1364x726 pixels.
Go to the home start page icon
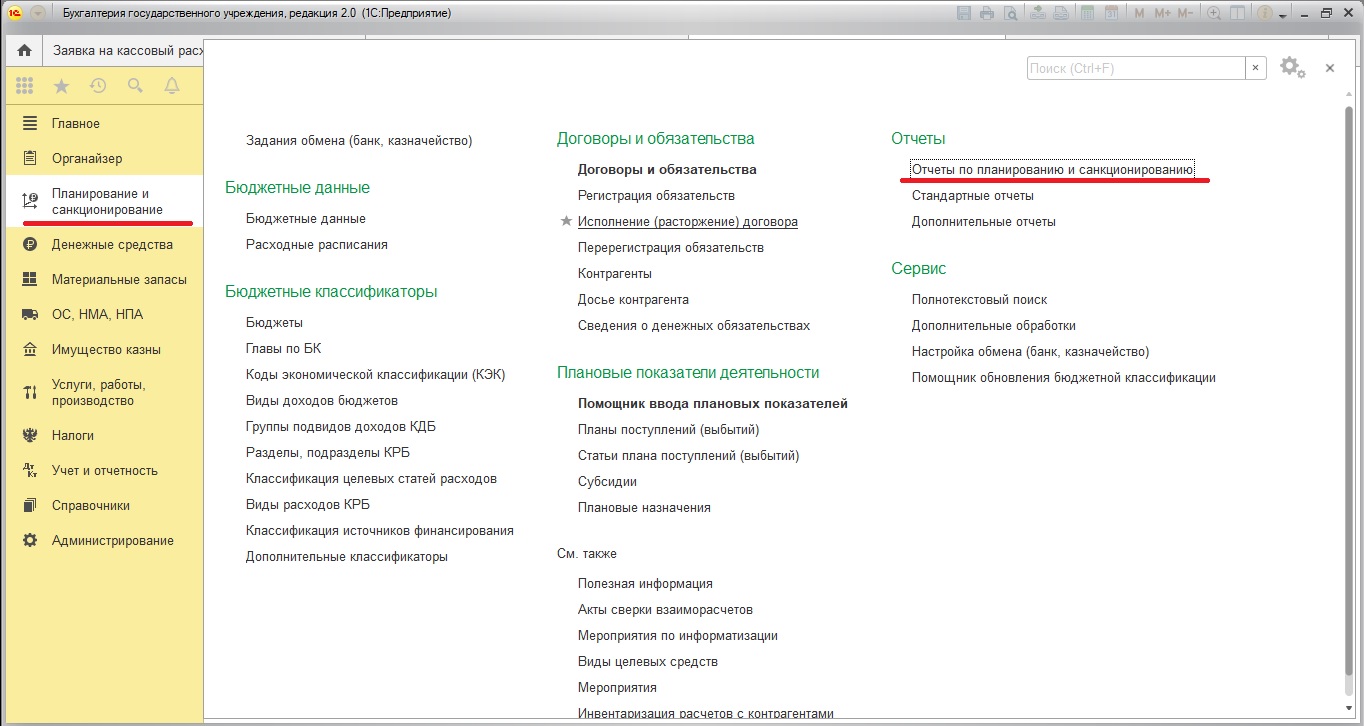point(24,51)
